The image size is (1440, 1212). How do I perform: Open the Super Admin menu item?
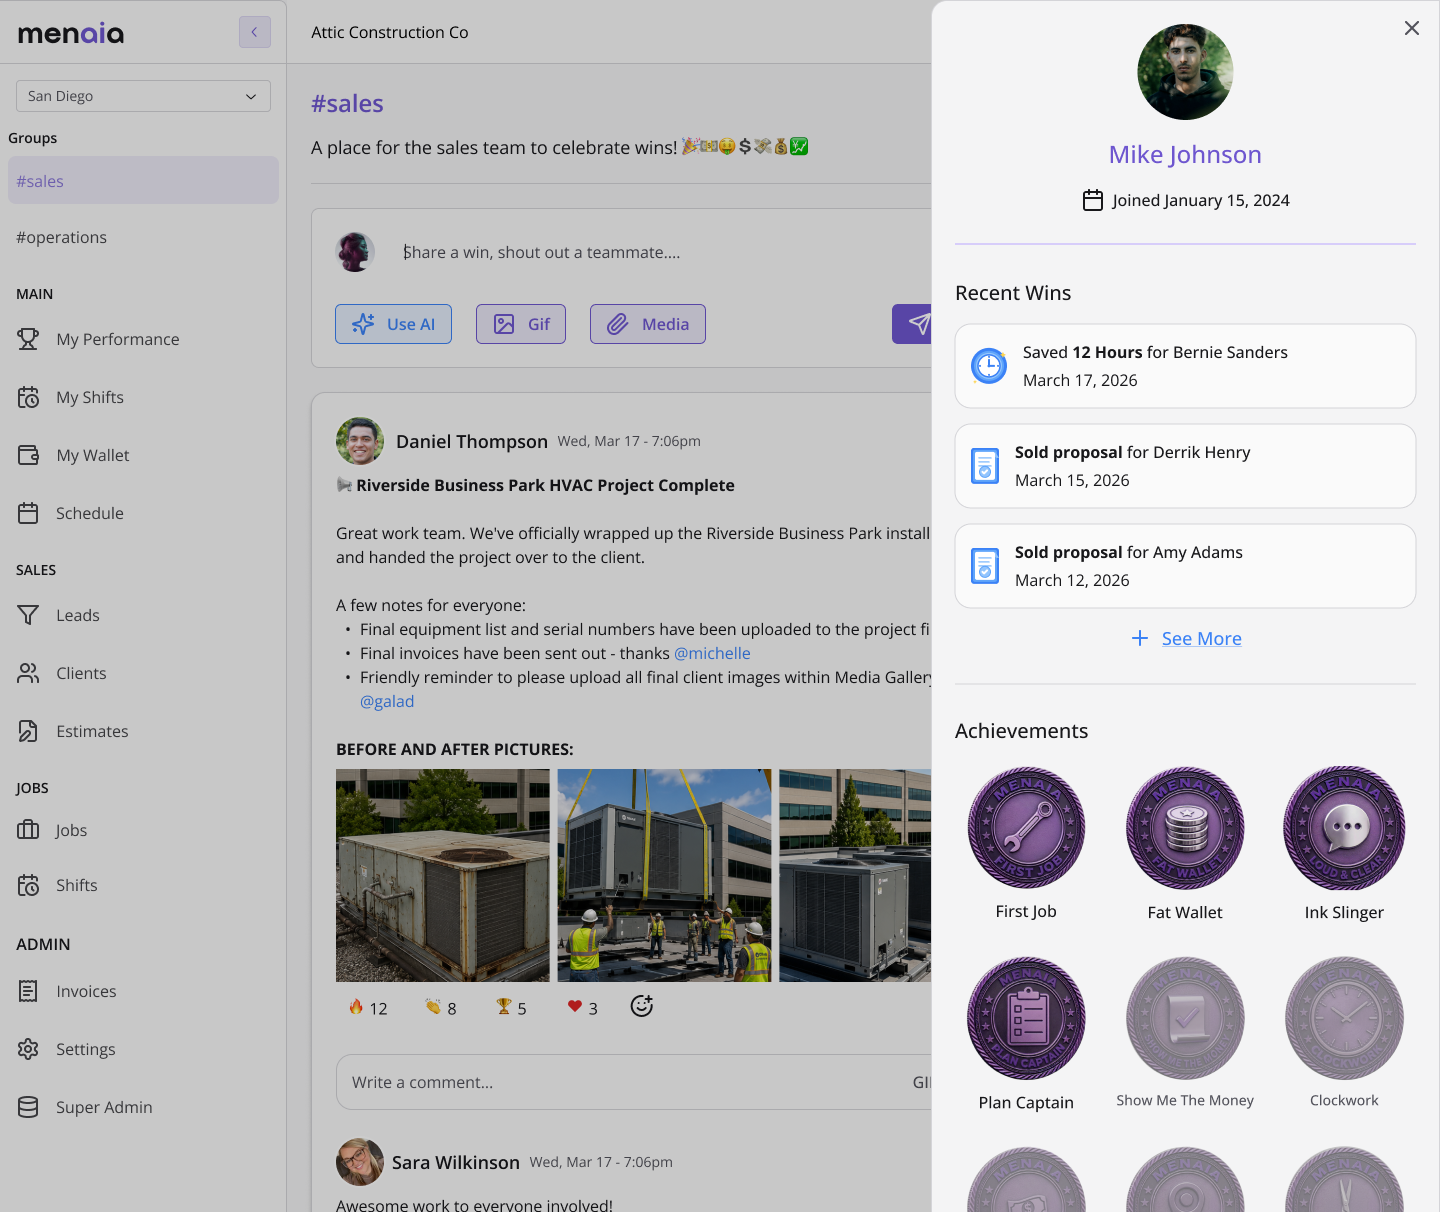(x=85, y=1107)
